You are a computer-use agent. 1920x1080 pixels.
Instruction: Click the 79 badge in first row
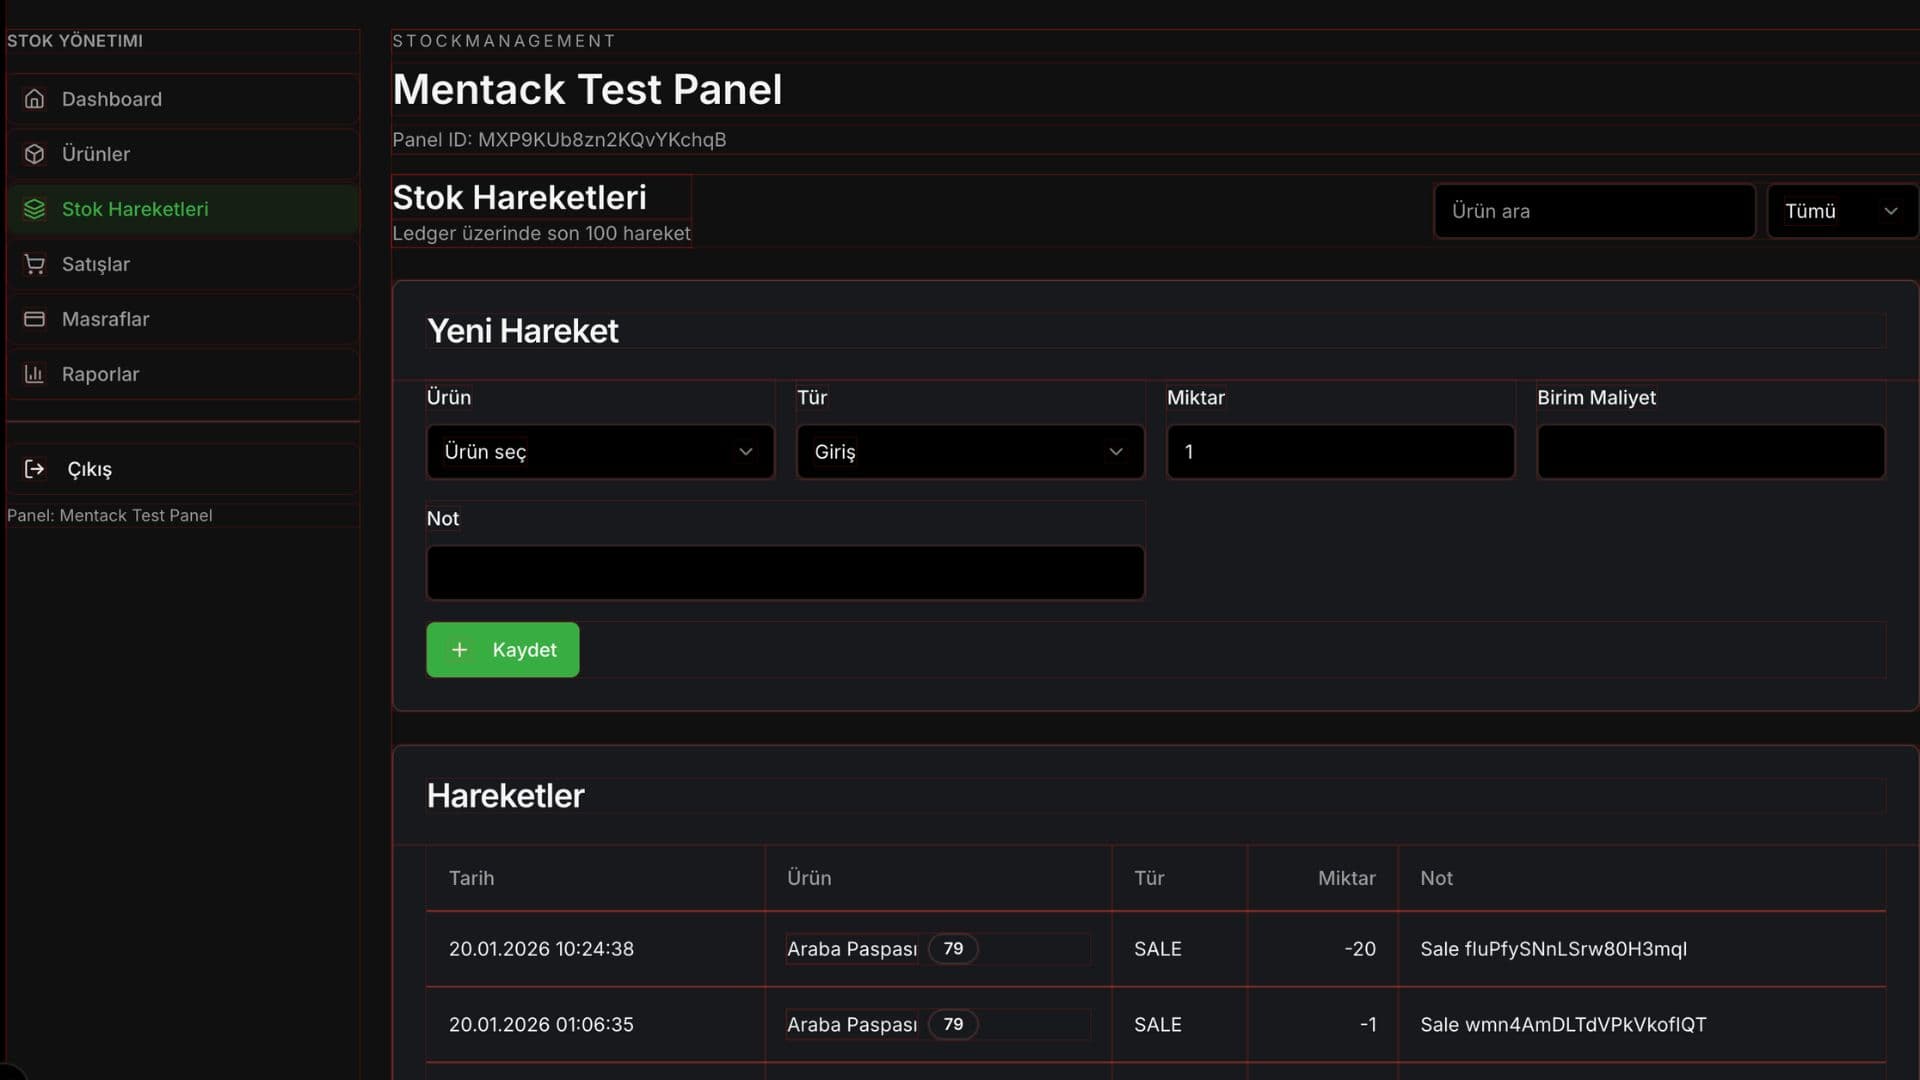click(952, 949)
